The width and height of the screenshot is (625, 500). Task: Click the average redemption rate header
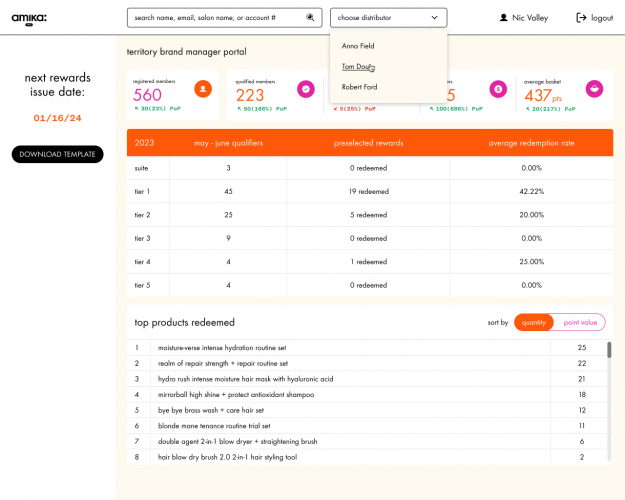click(531, 143)
